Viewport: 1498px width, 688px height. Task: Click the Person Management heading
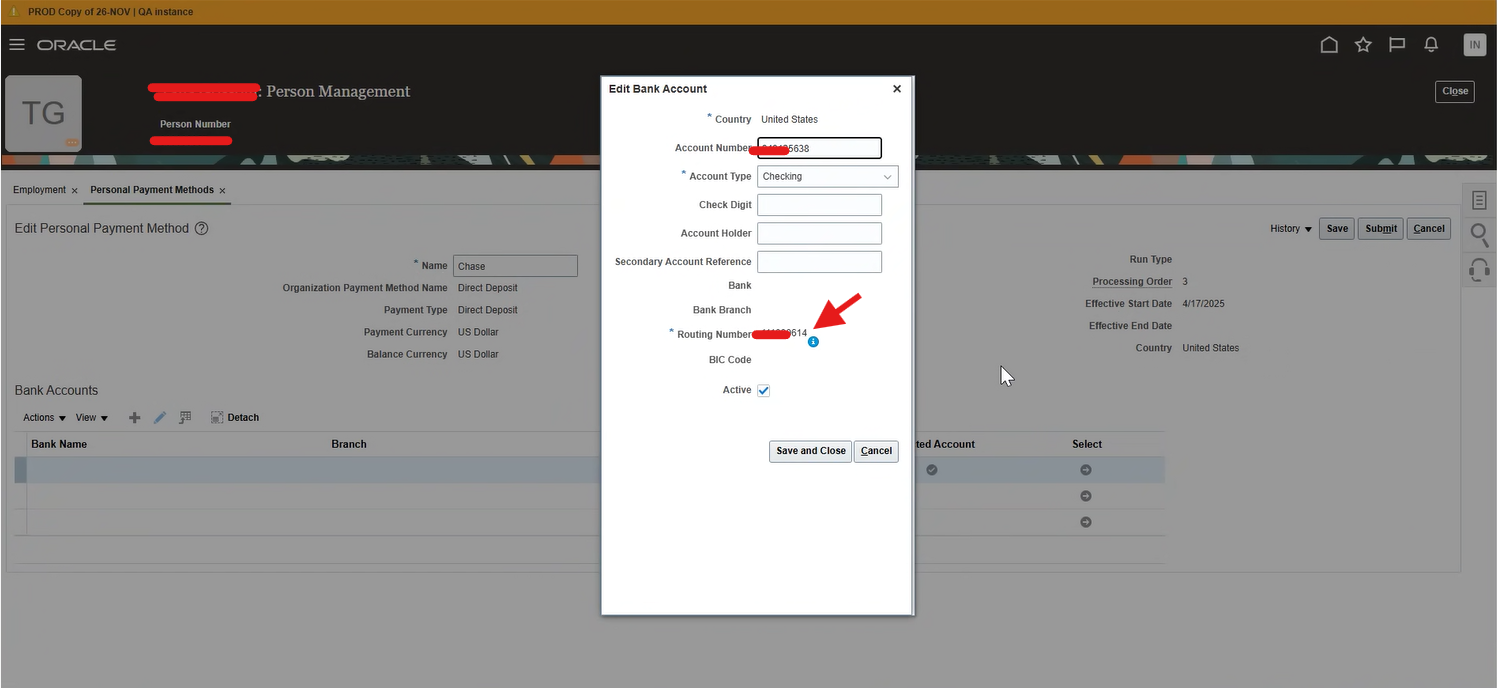(x=338, y=91)
